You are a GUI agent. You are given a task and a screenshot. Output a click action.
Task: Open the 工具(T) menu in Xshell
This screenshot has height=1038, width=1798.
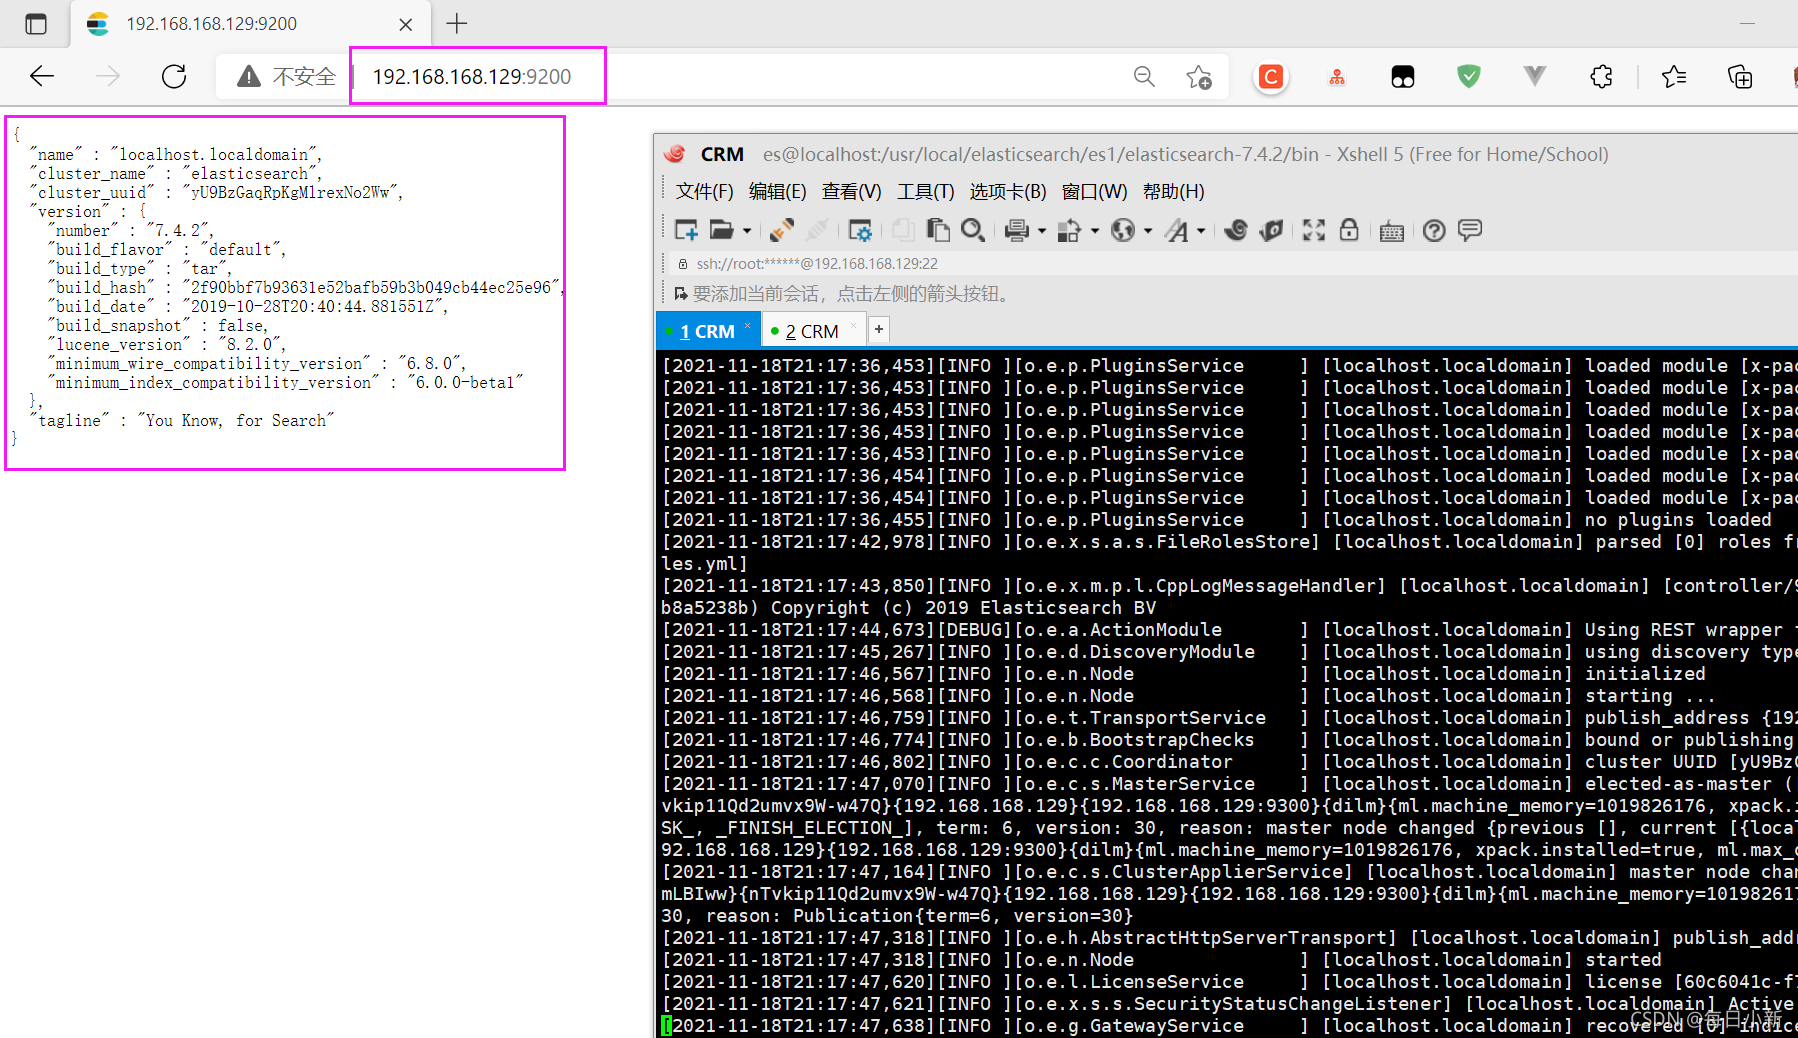925,191
